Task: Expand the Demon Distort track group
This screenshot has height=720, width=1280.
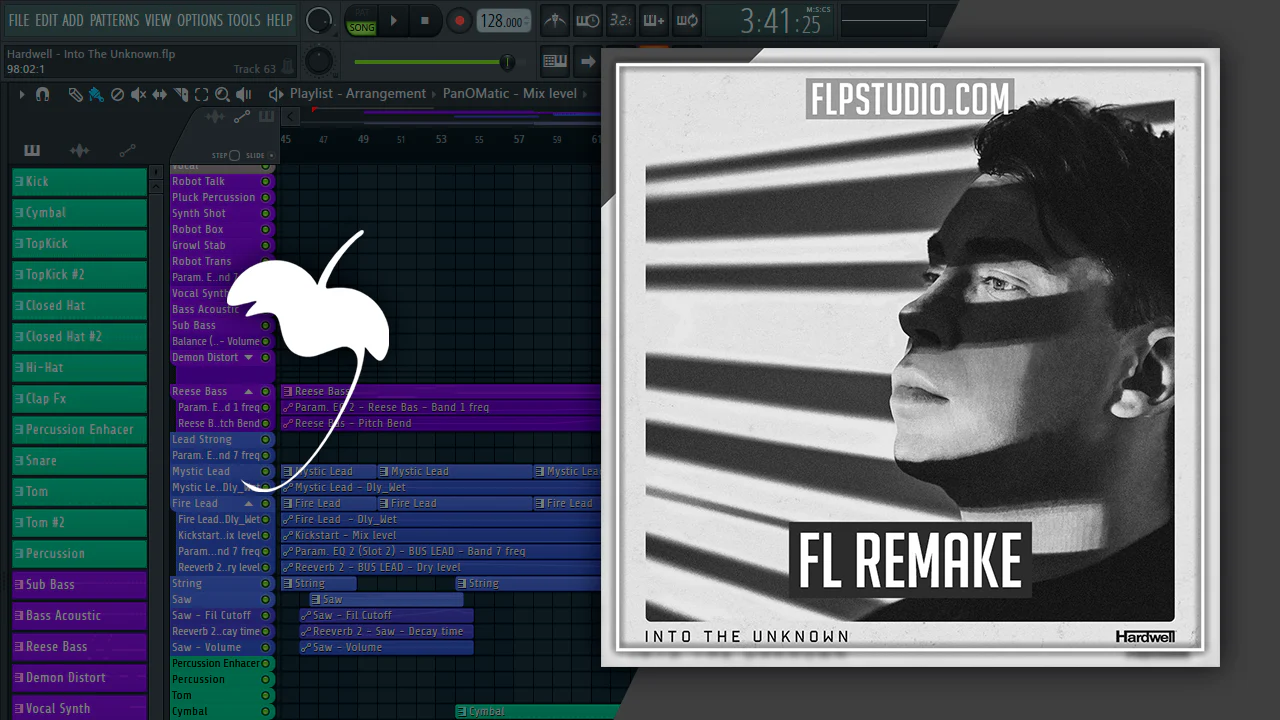Action: [x=249, y=358]
